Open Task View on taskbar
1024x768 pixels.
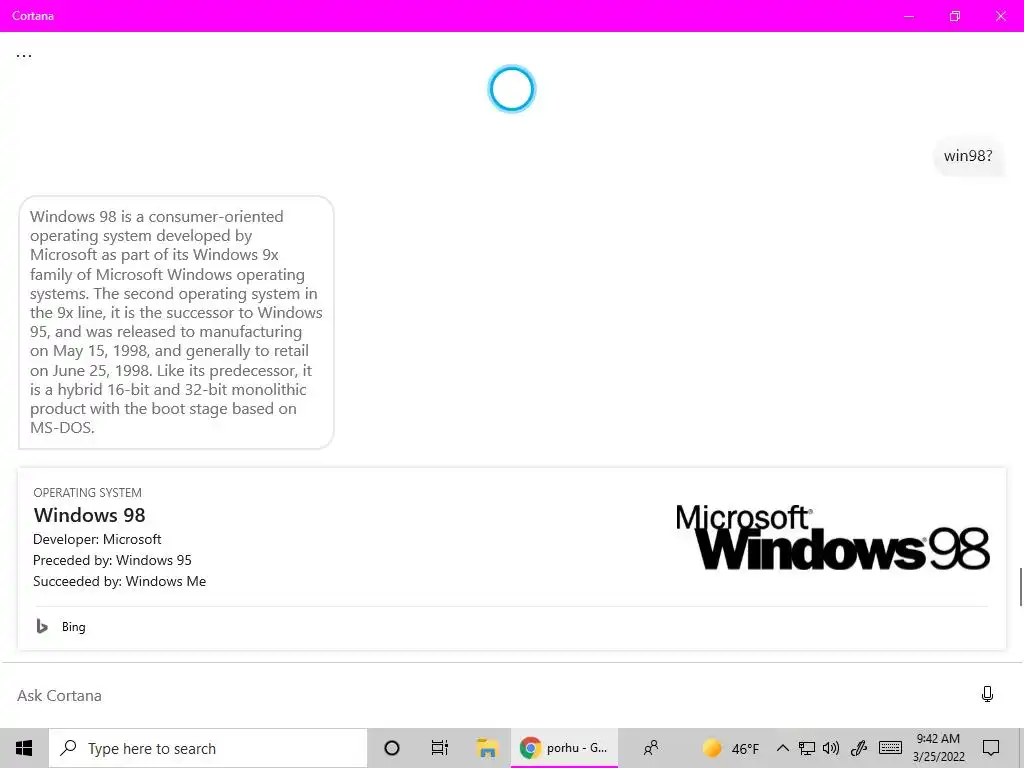(x=440, y=748)
